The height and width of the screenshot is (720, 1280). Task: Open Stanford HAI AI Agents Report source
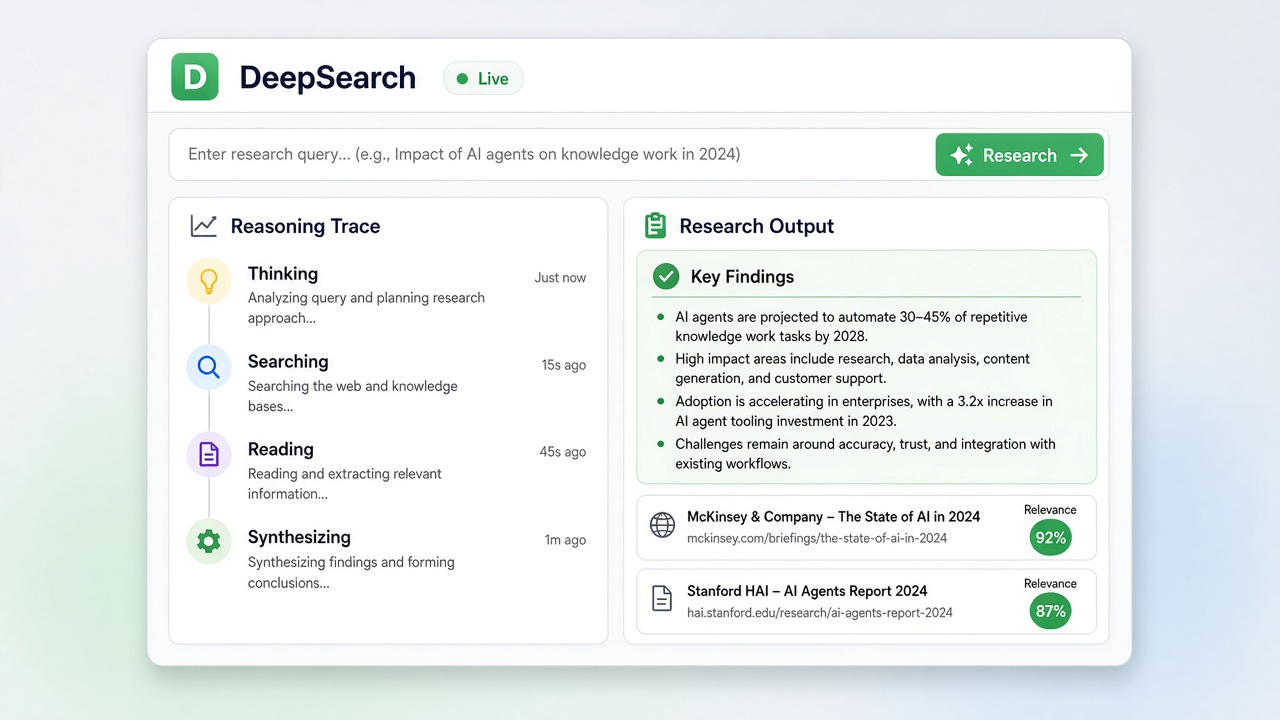point(867,601)
